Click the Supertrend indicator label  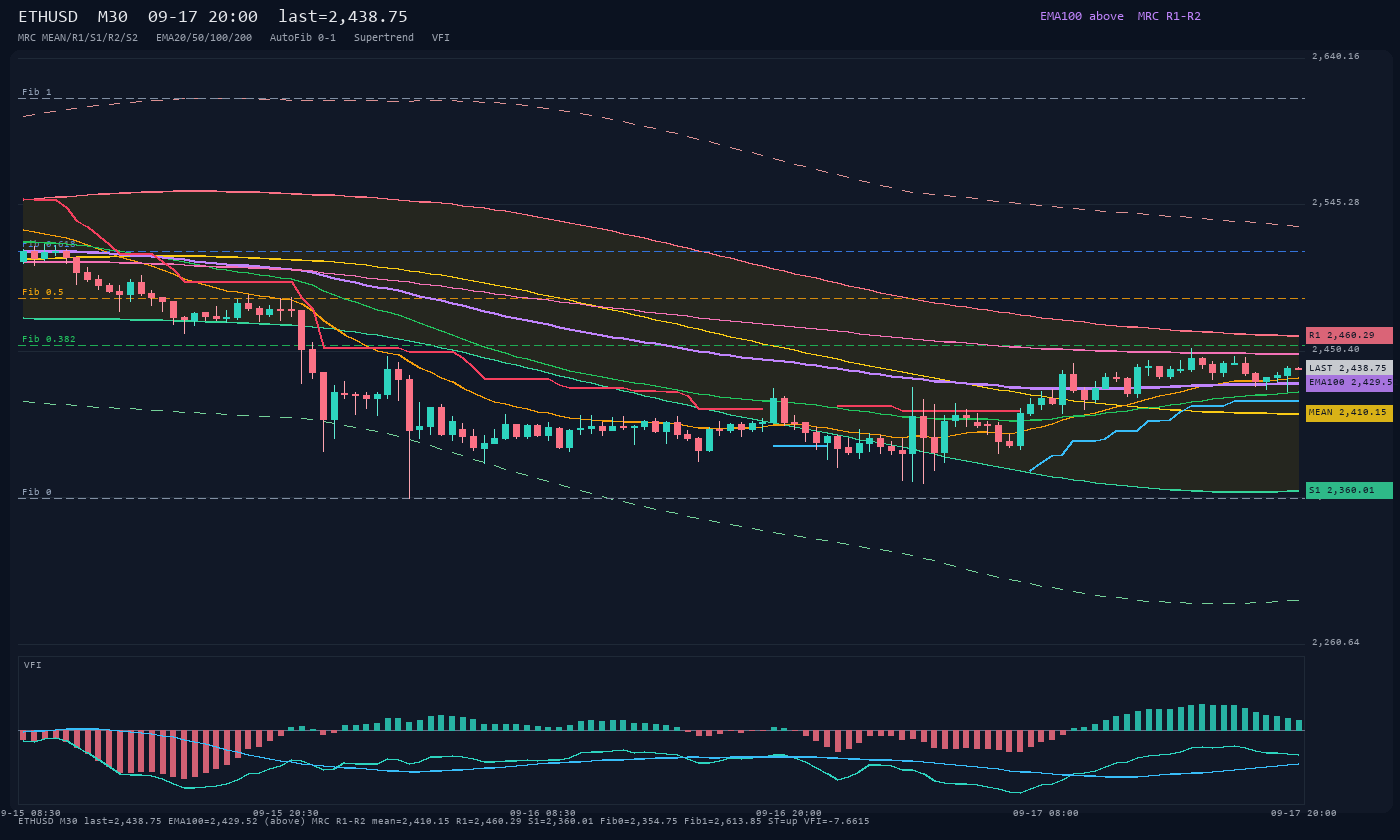(x=384, y=38)
